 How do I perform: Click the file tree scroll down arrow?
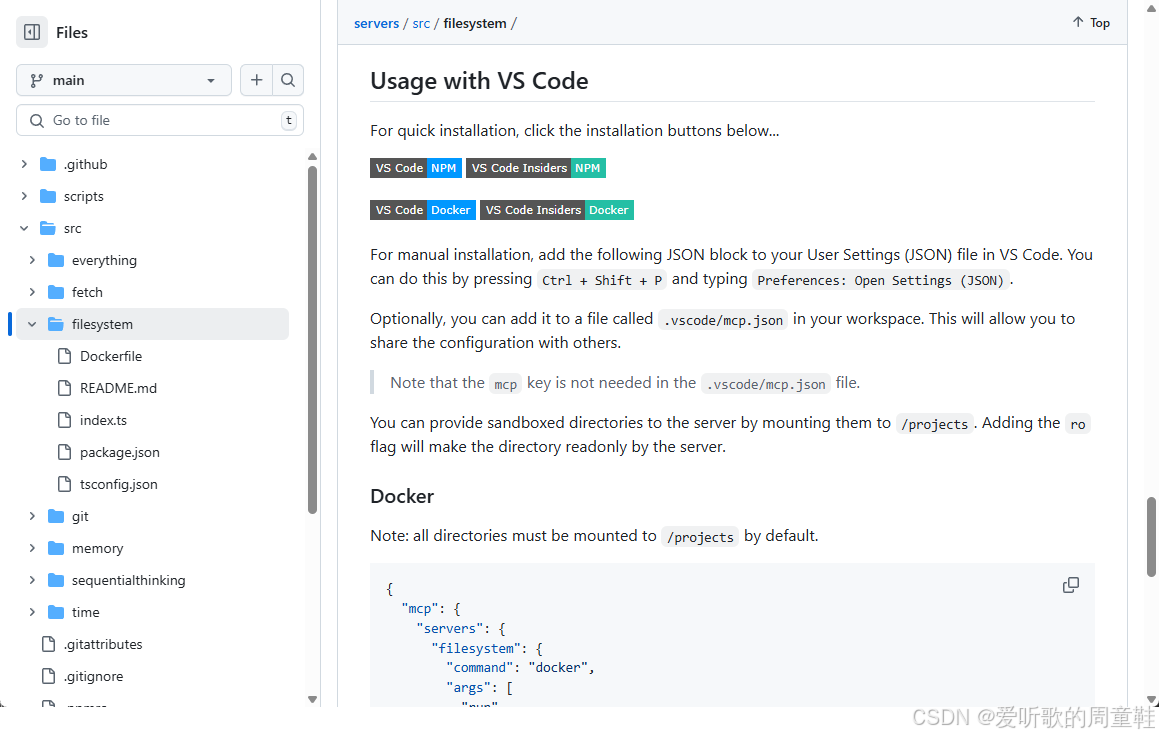[313, 699]
